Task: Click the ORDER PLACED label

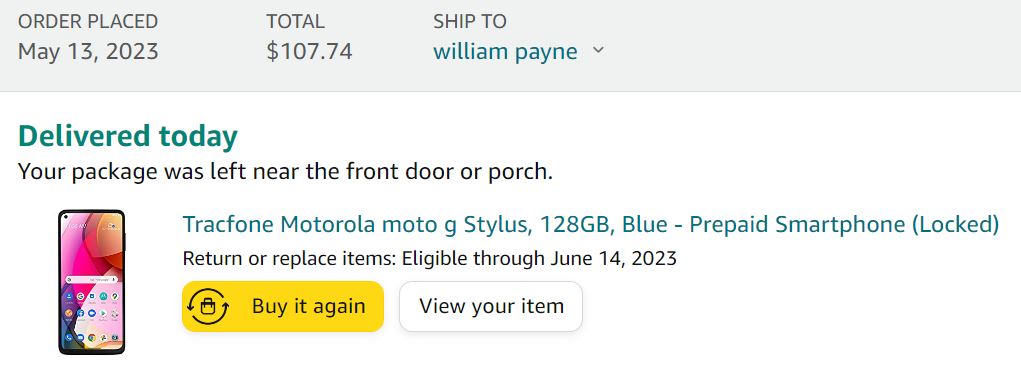Action: click(88, 21)
